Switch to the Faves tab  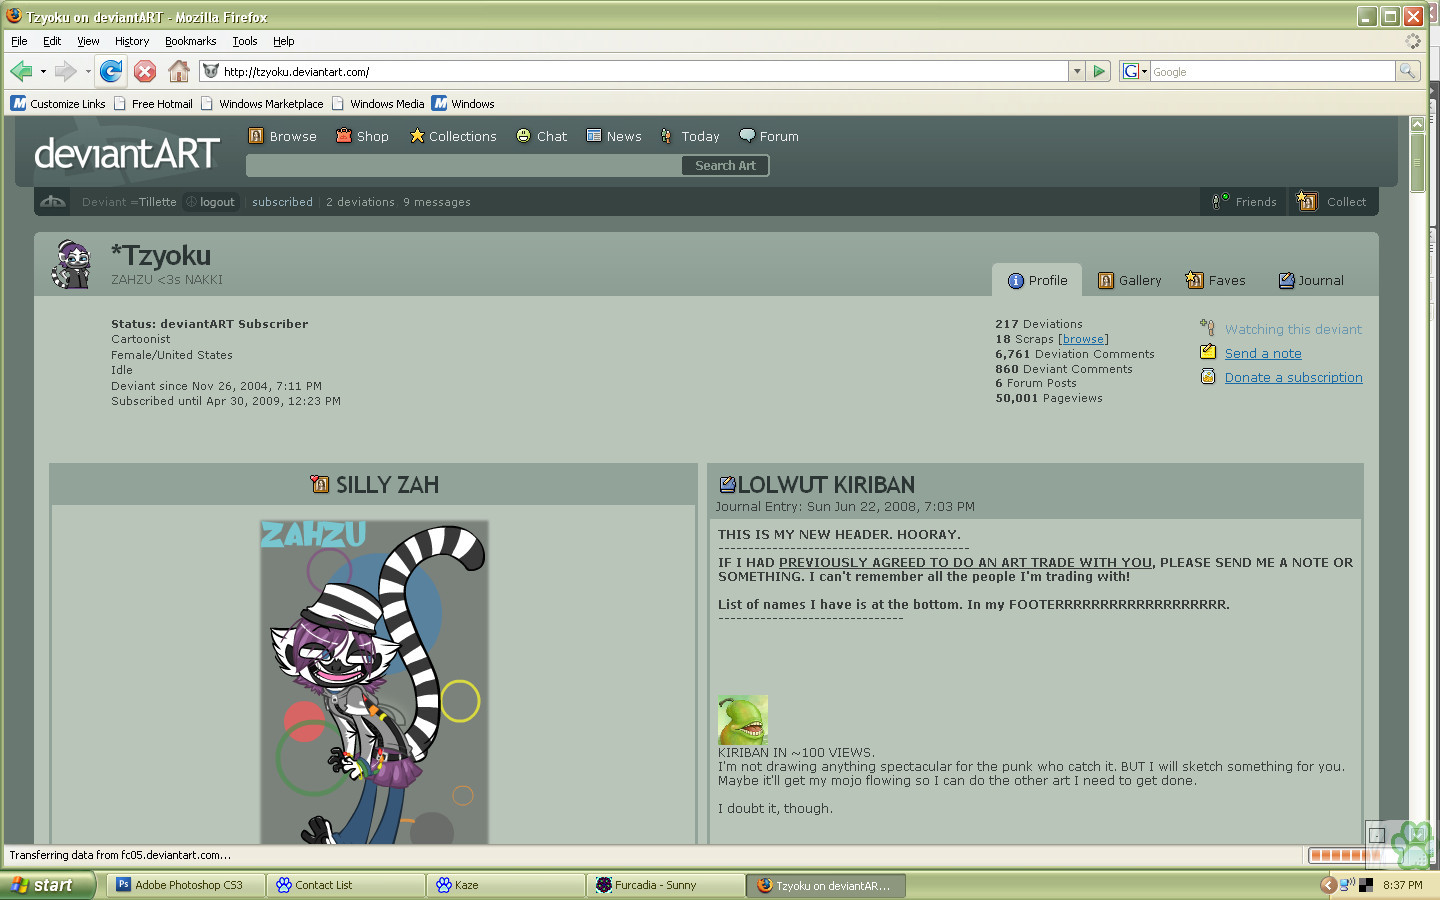pos(1215,280)
